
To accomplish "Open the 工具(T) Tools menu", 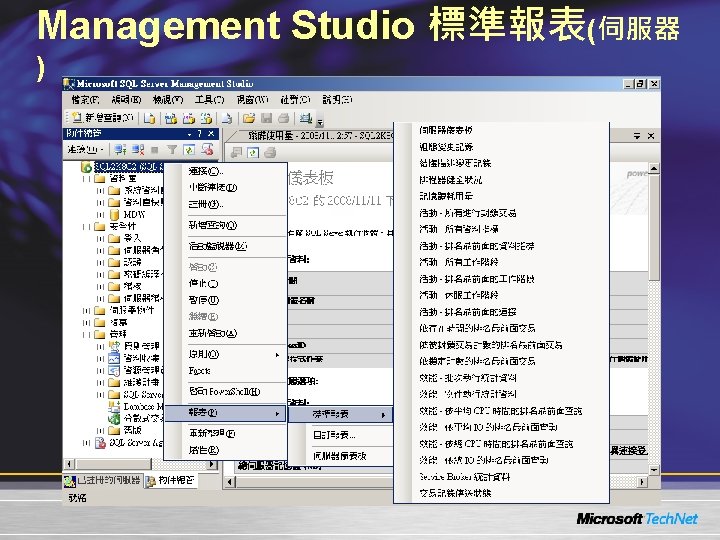I will [209, 99].
